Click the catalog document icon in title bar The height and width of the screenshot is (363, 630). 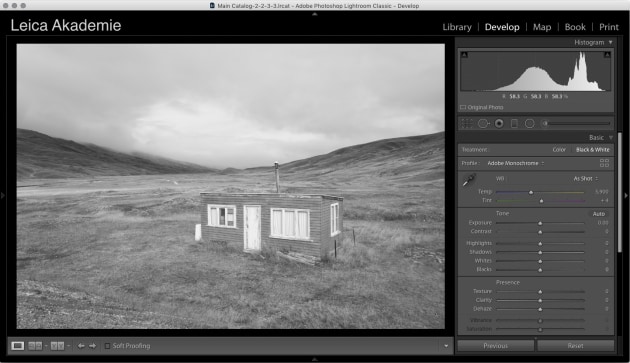(x=212, y=6)
